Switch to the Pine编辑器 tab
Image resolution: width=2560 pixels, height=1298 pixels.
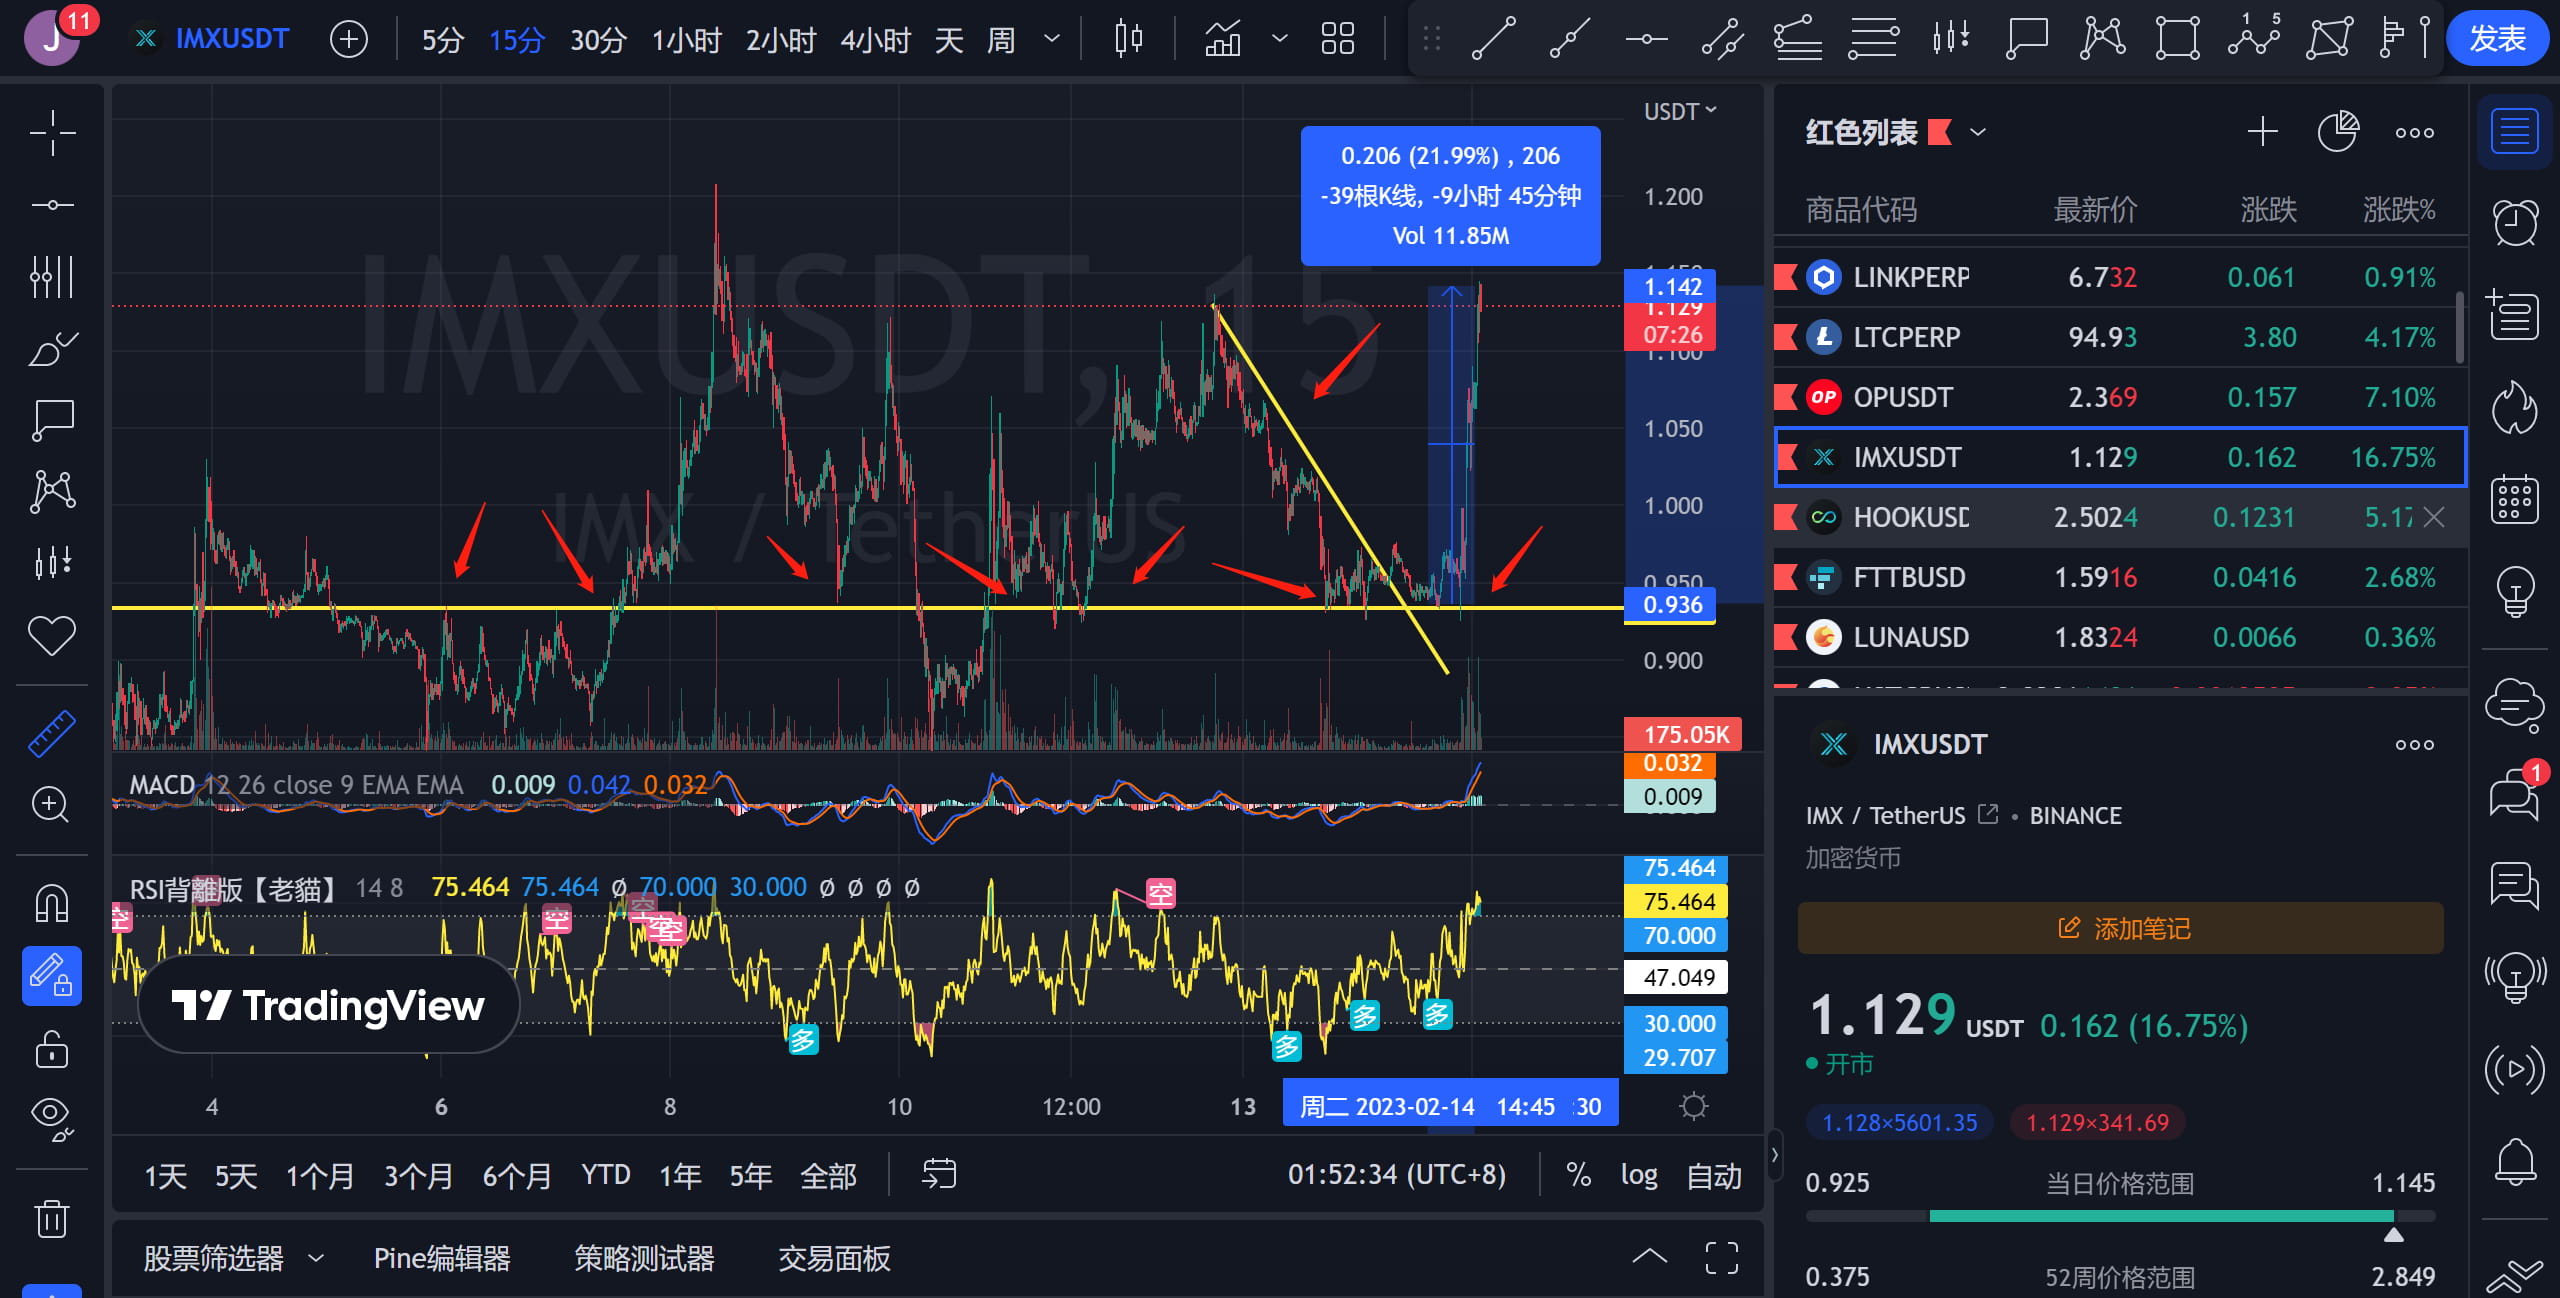point(443,1258)
